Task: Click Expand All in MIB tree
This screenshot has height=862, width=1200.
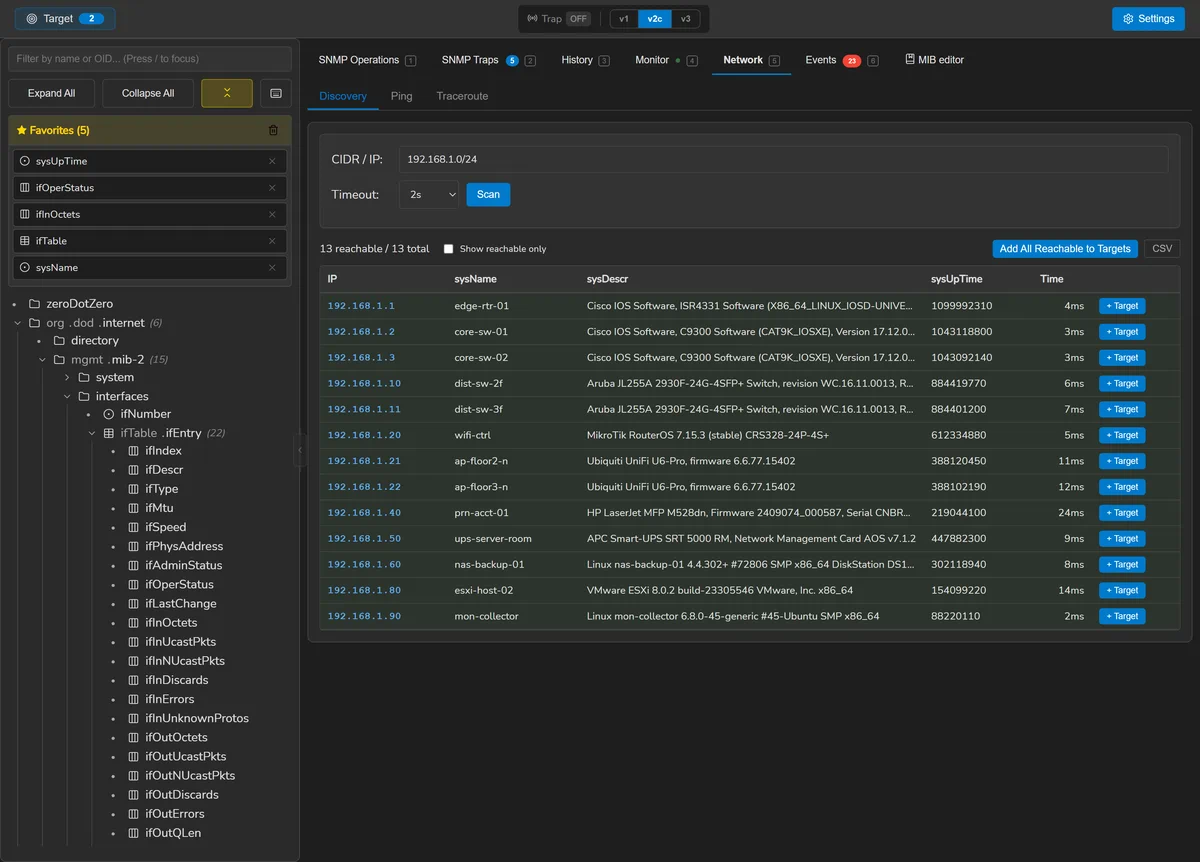Action: [x=52, y=93]
